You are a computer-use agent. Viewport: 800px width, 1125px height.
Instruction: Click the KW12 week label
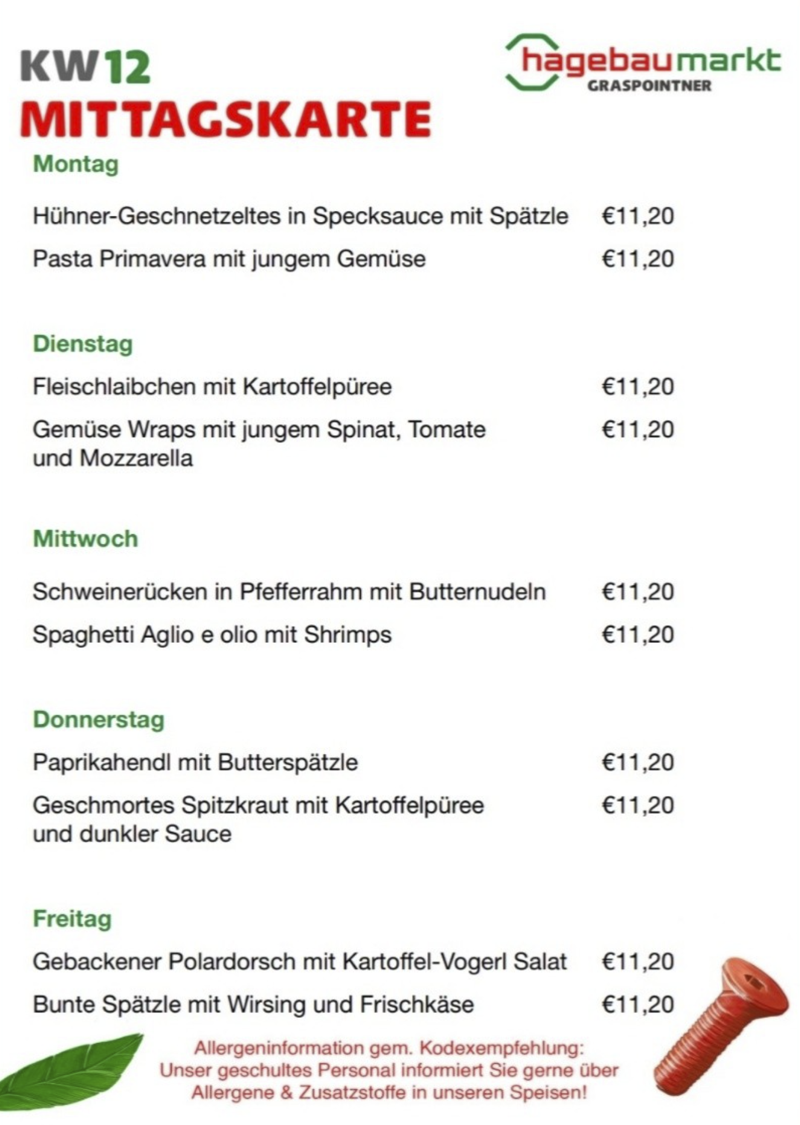85,67
